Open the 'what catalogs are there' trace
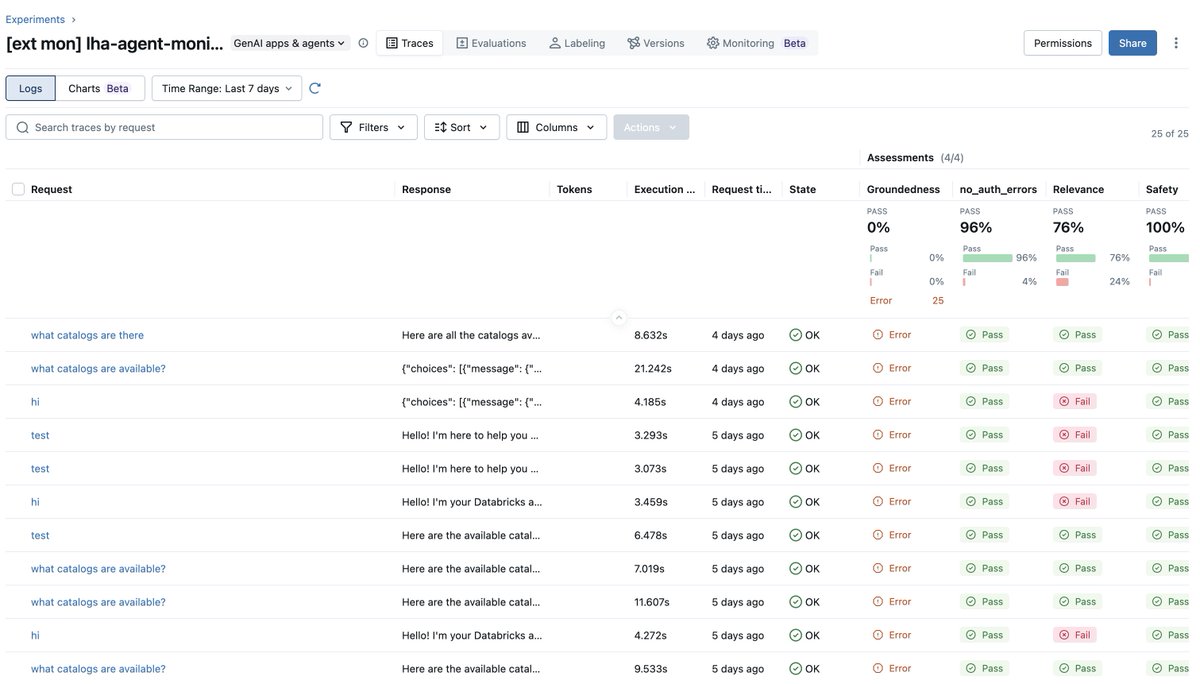 87,335
